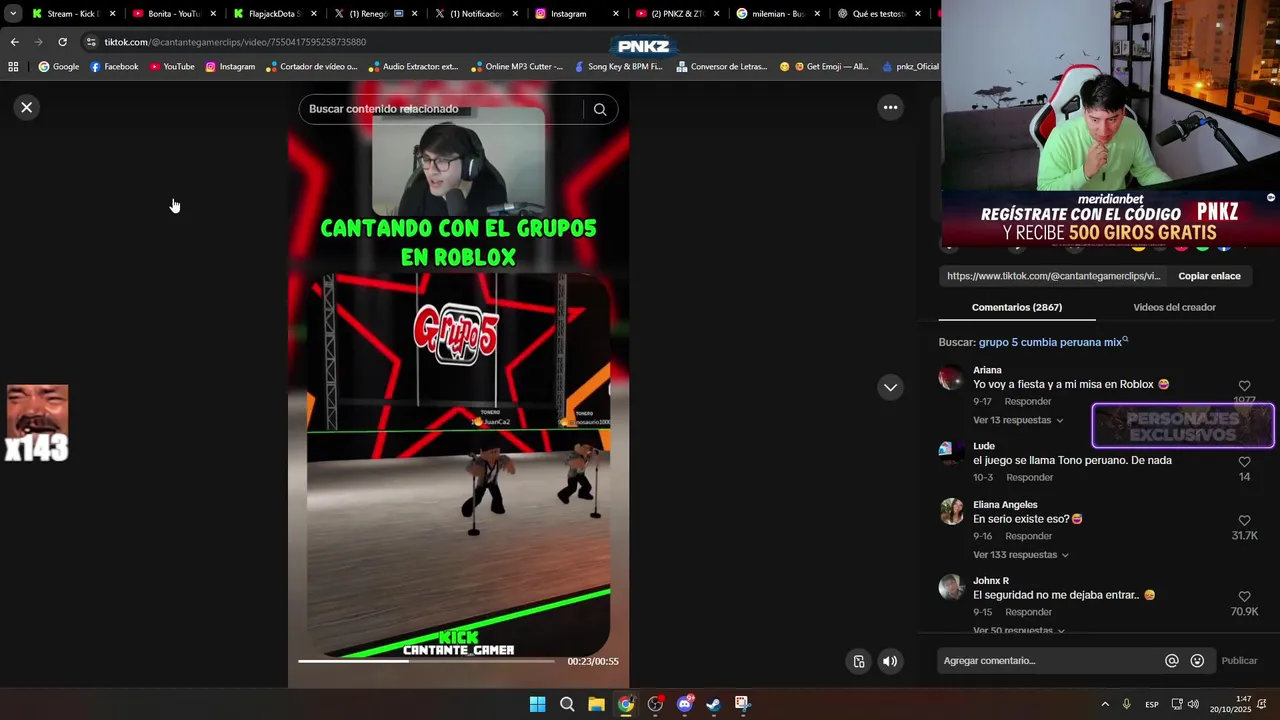
Task: Click the tiktok.com address bar URL
Action: click(x=235, y=42)
